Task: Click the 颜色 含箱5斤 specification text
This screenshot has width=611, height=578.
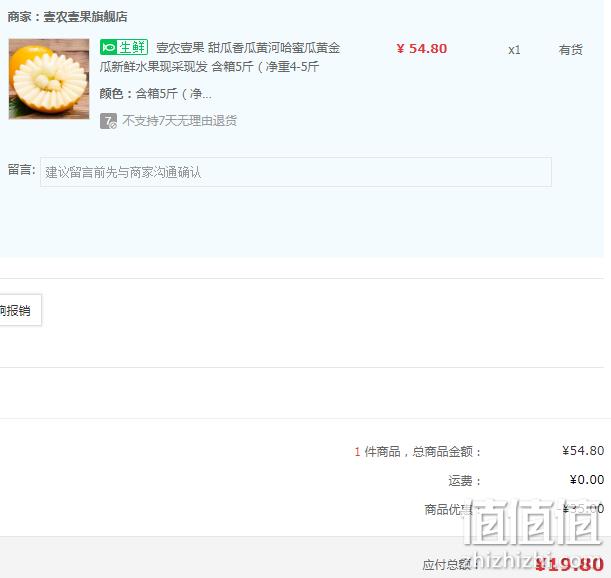Action: coord(155,94)
